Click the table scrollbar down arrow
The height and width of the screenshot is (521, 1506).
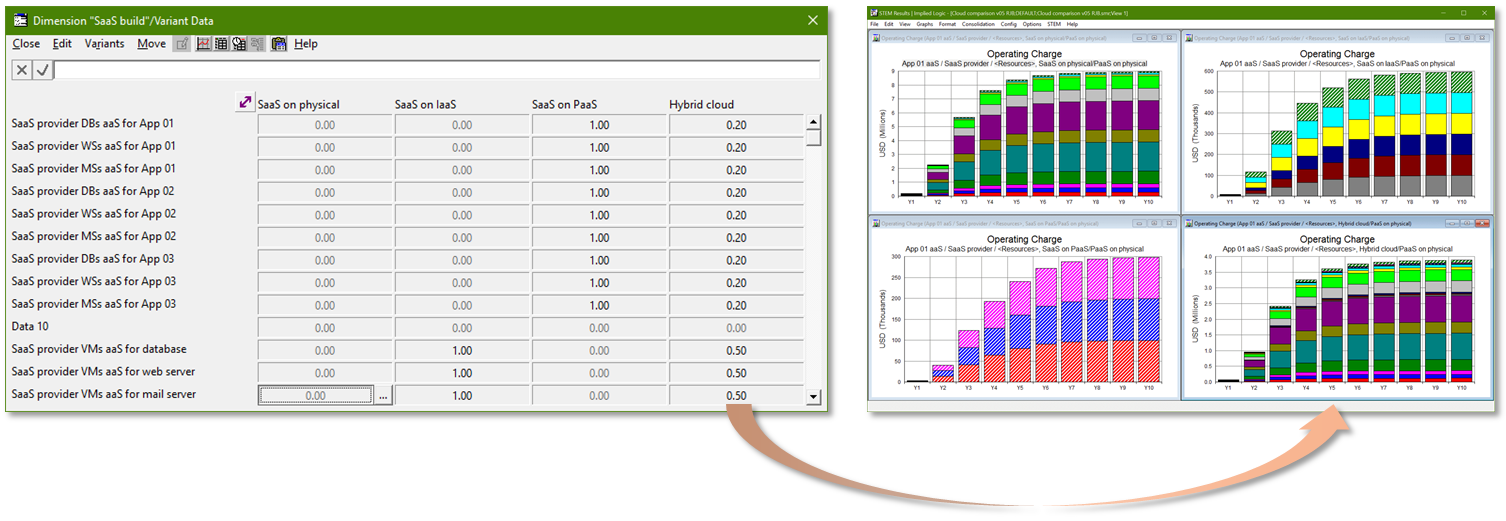click(813, 397)
